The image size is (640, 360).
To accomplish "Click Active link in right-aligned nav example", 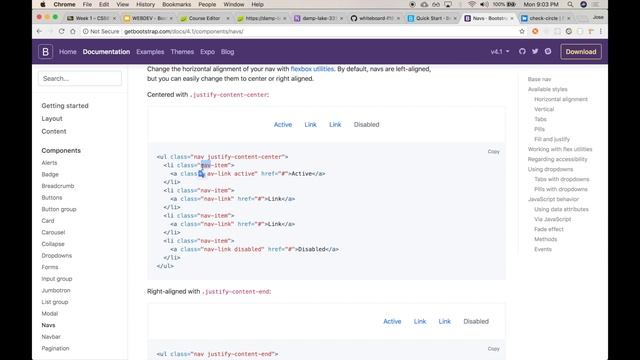I will pyautogui.click(x=392, y=321).
